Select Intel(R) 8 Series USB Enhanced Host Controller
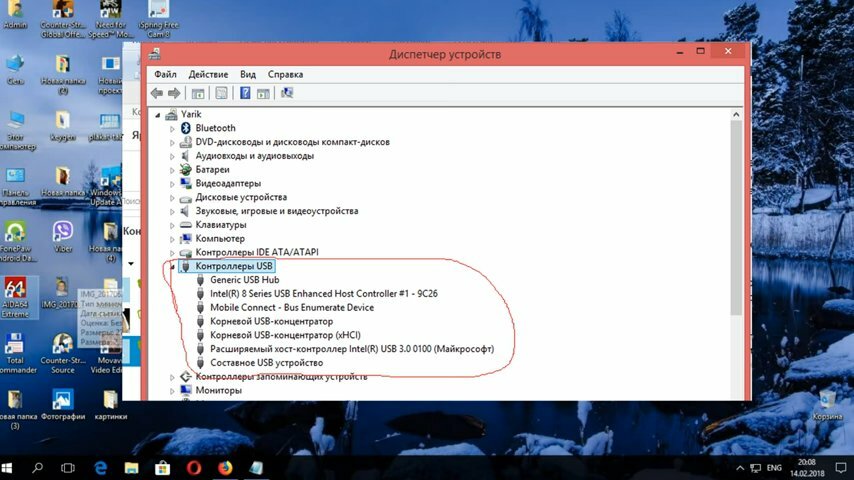This screenshot has width=854, height=480. (x=324, y=294)
